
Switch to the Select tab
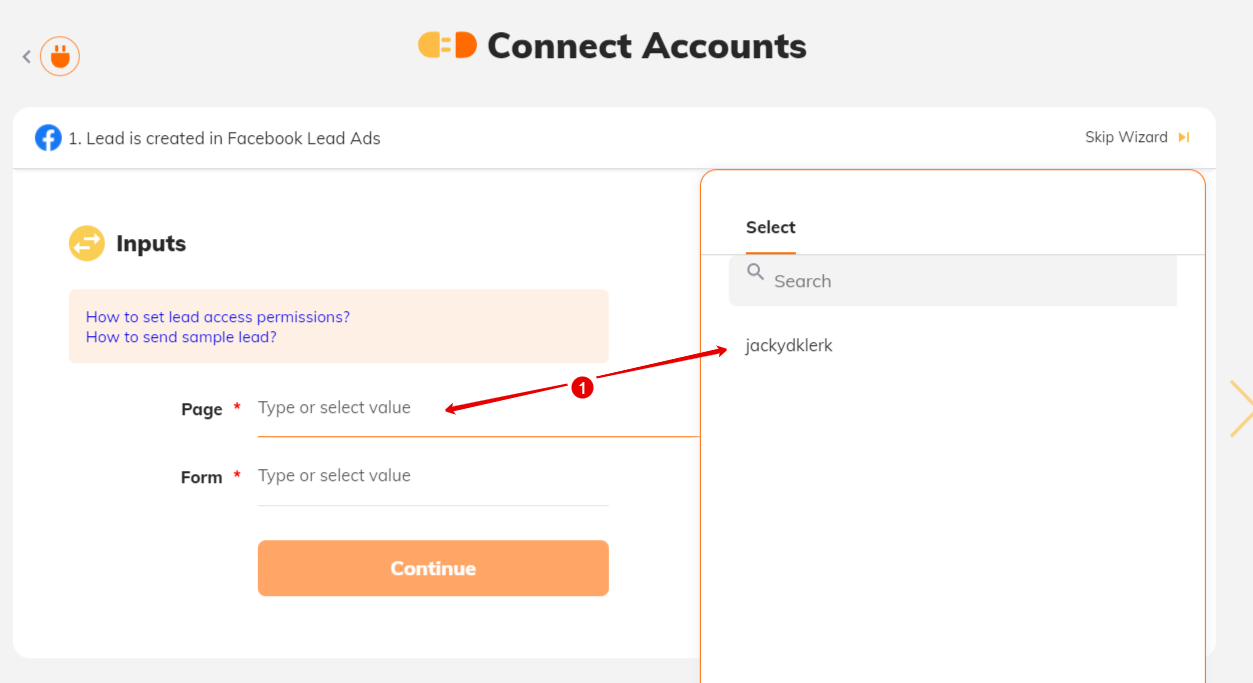point(770,227)
